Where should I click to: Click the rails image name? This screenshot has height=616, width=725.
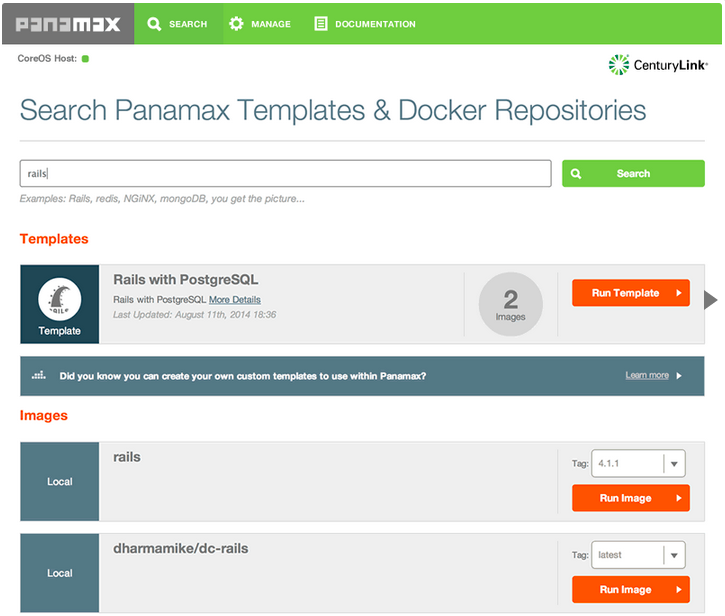coord(127,457)
